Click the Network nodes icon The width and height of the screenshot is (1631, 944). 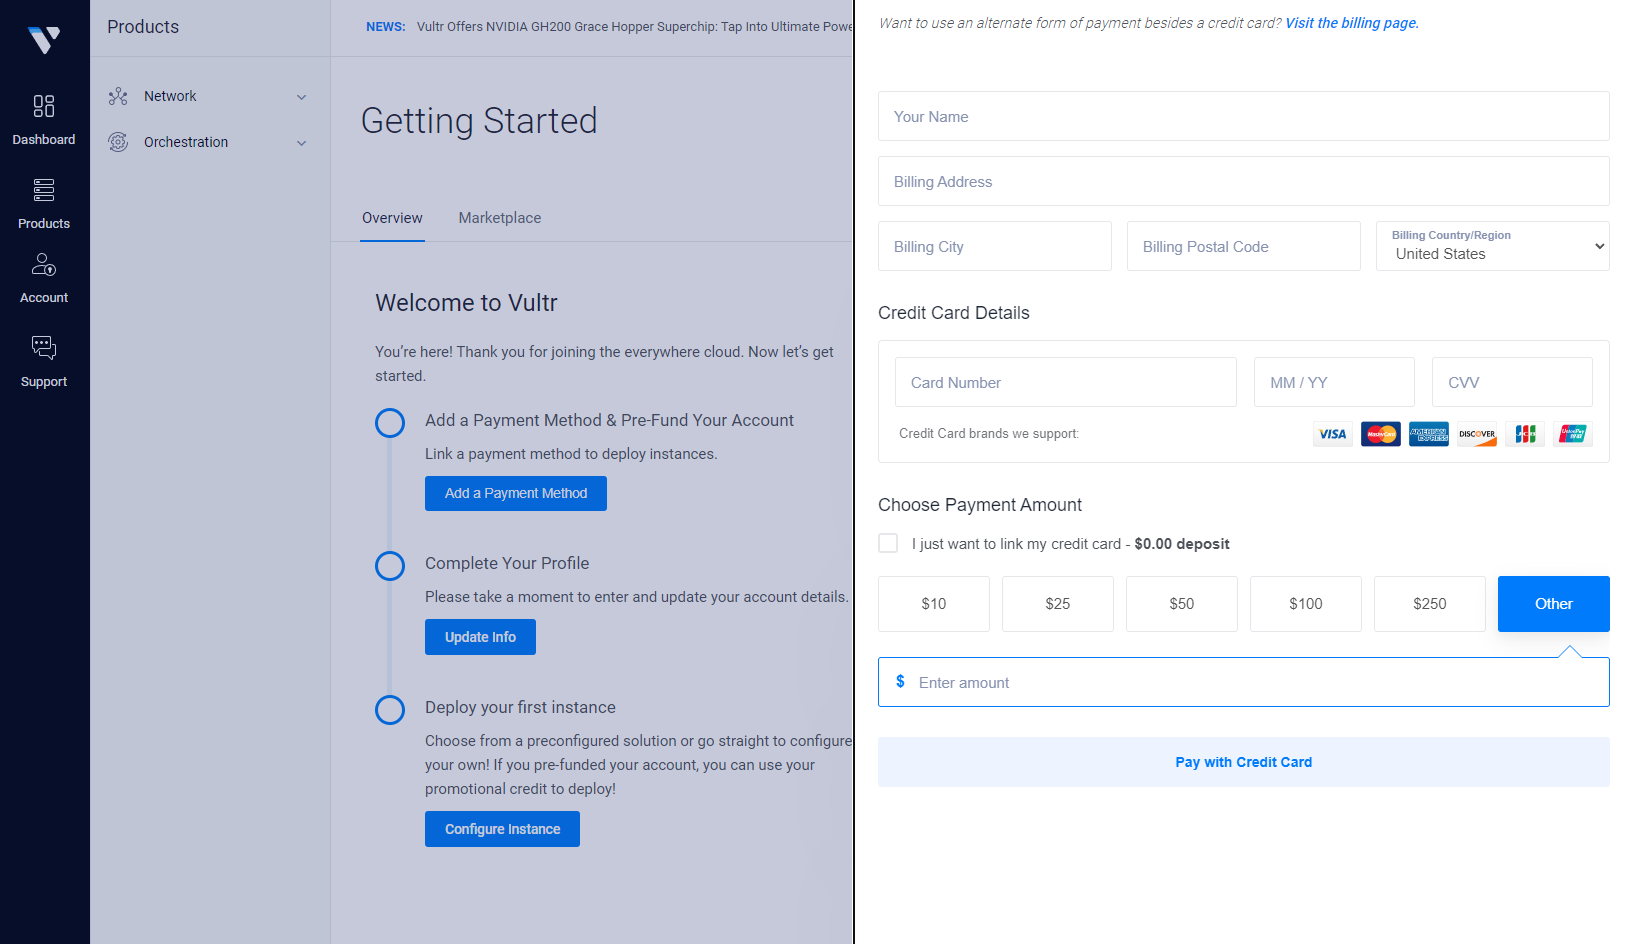118,96
